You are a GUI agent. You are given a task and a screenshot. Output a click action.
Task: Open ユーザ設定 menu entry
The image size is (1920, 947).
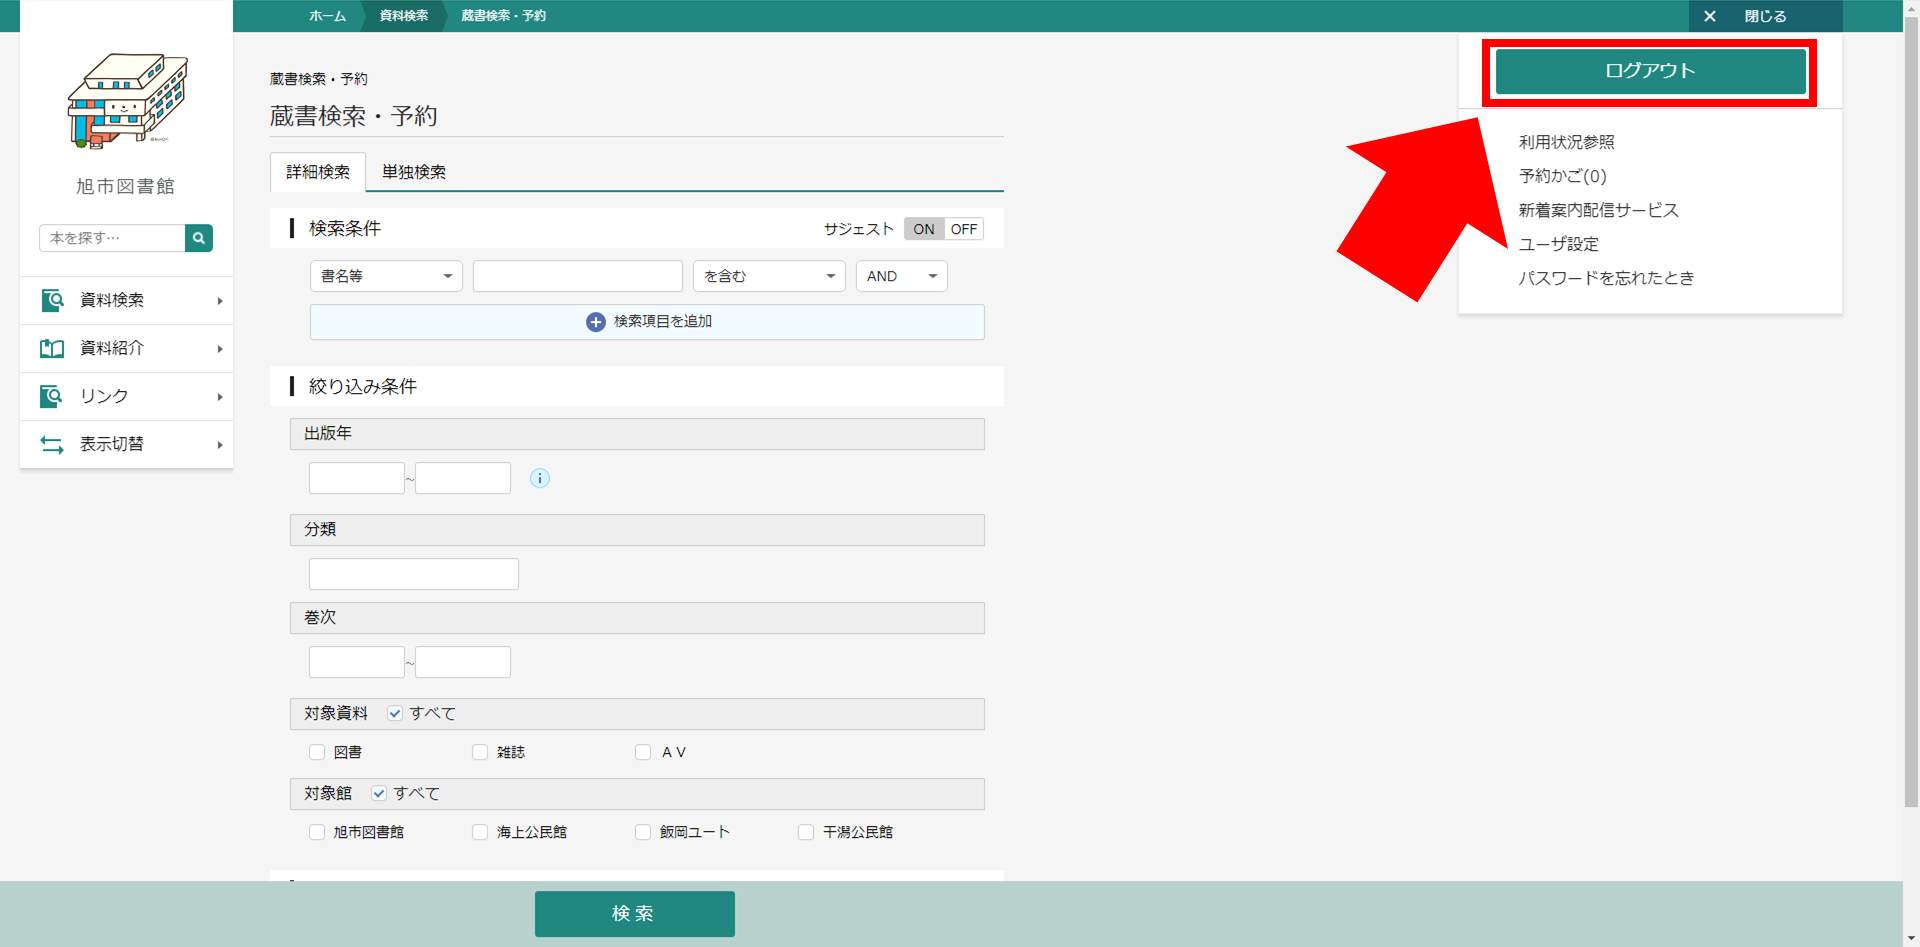point(1558,244)
